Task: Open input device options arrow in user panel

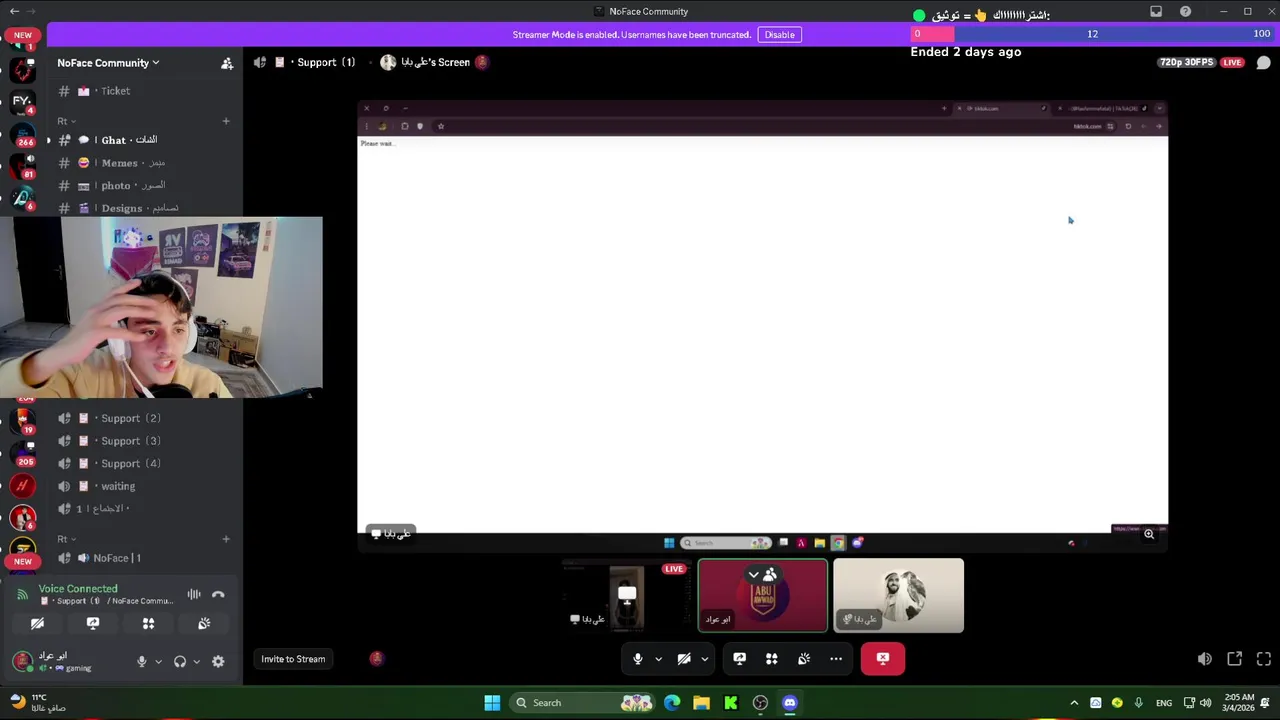Action: pos(158,661)
